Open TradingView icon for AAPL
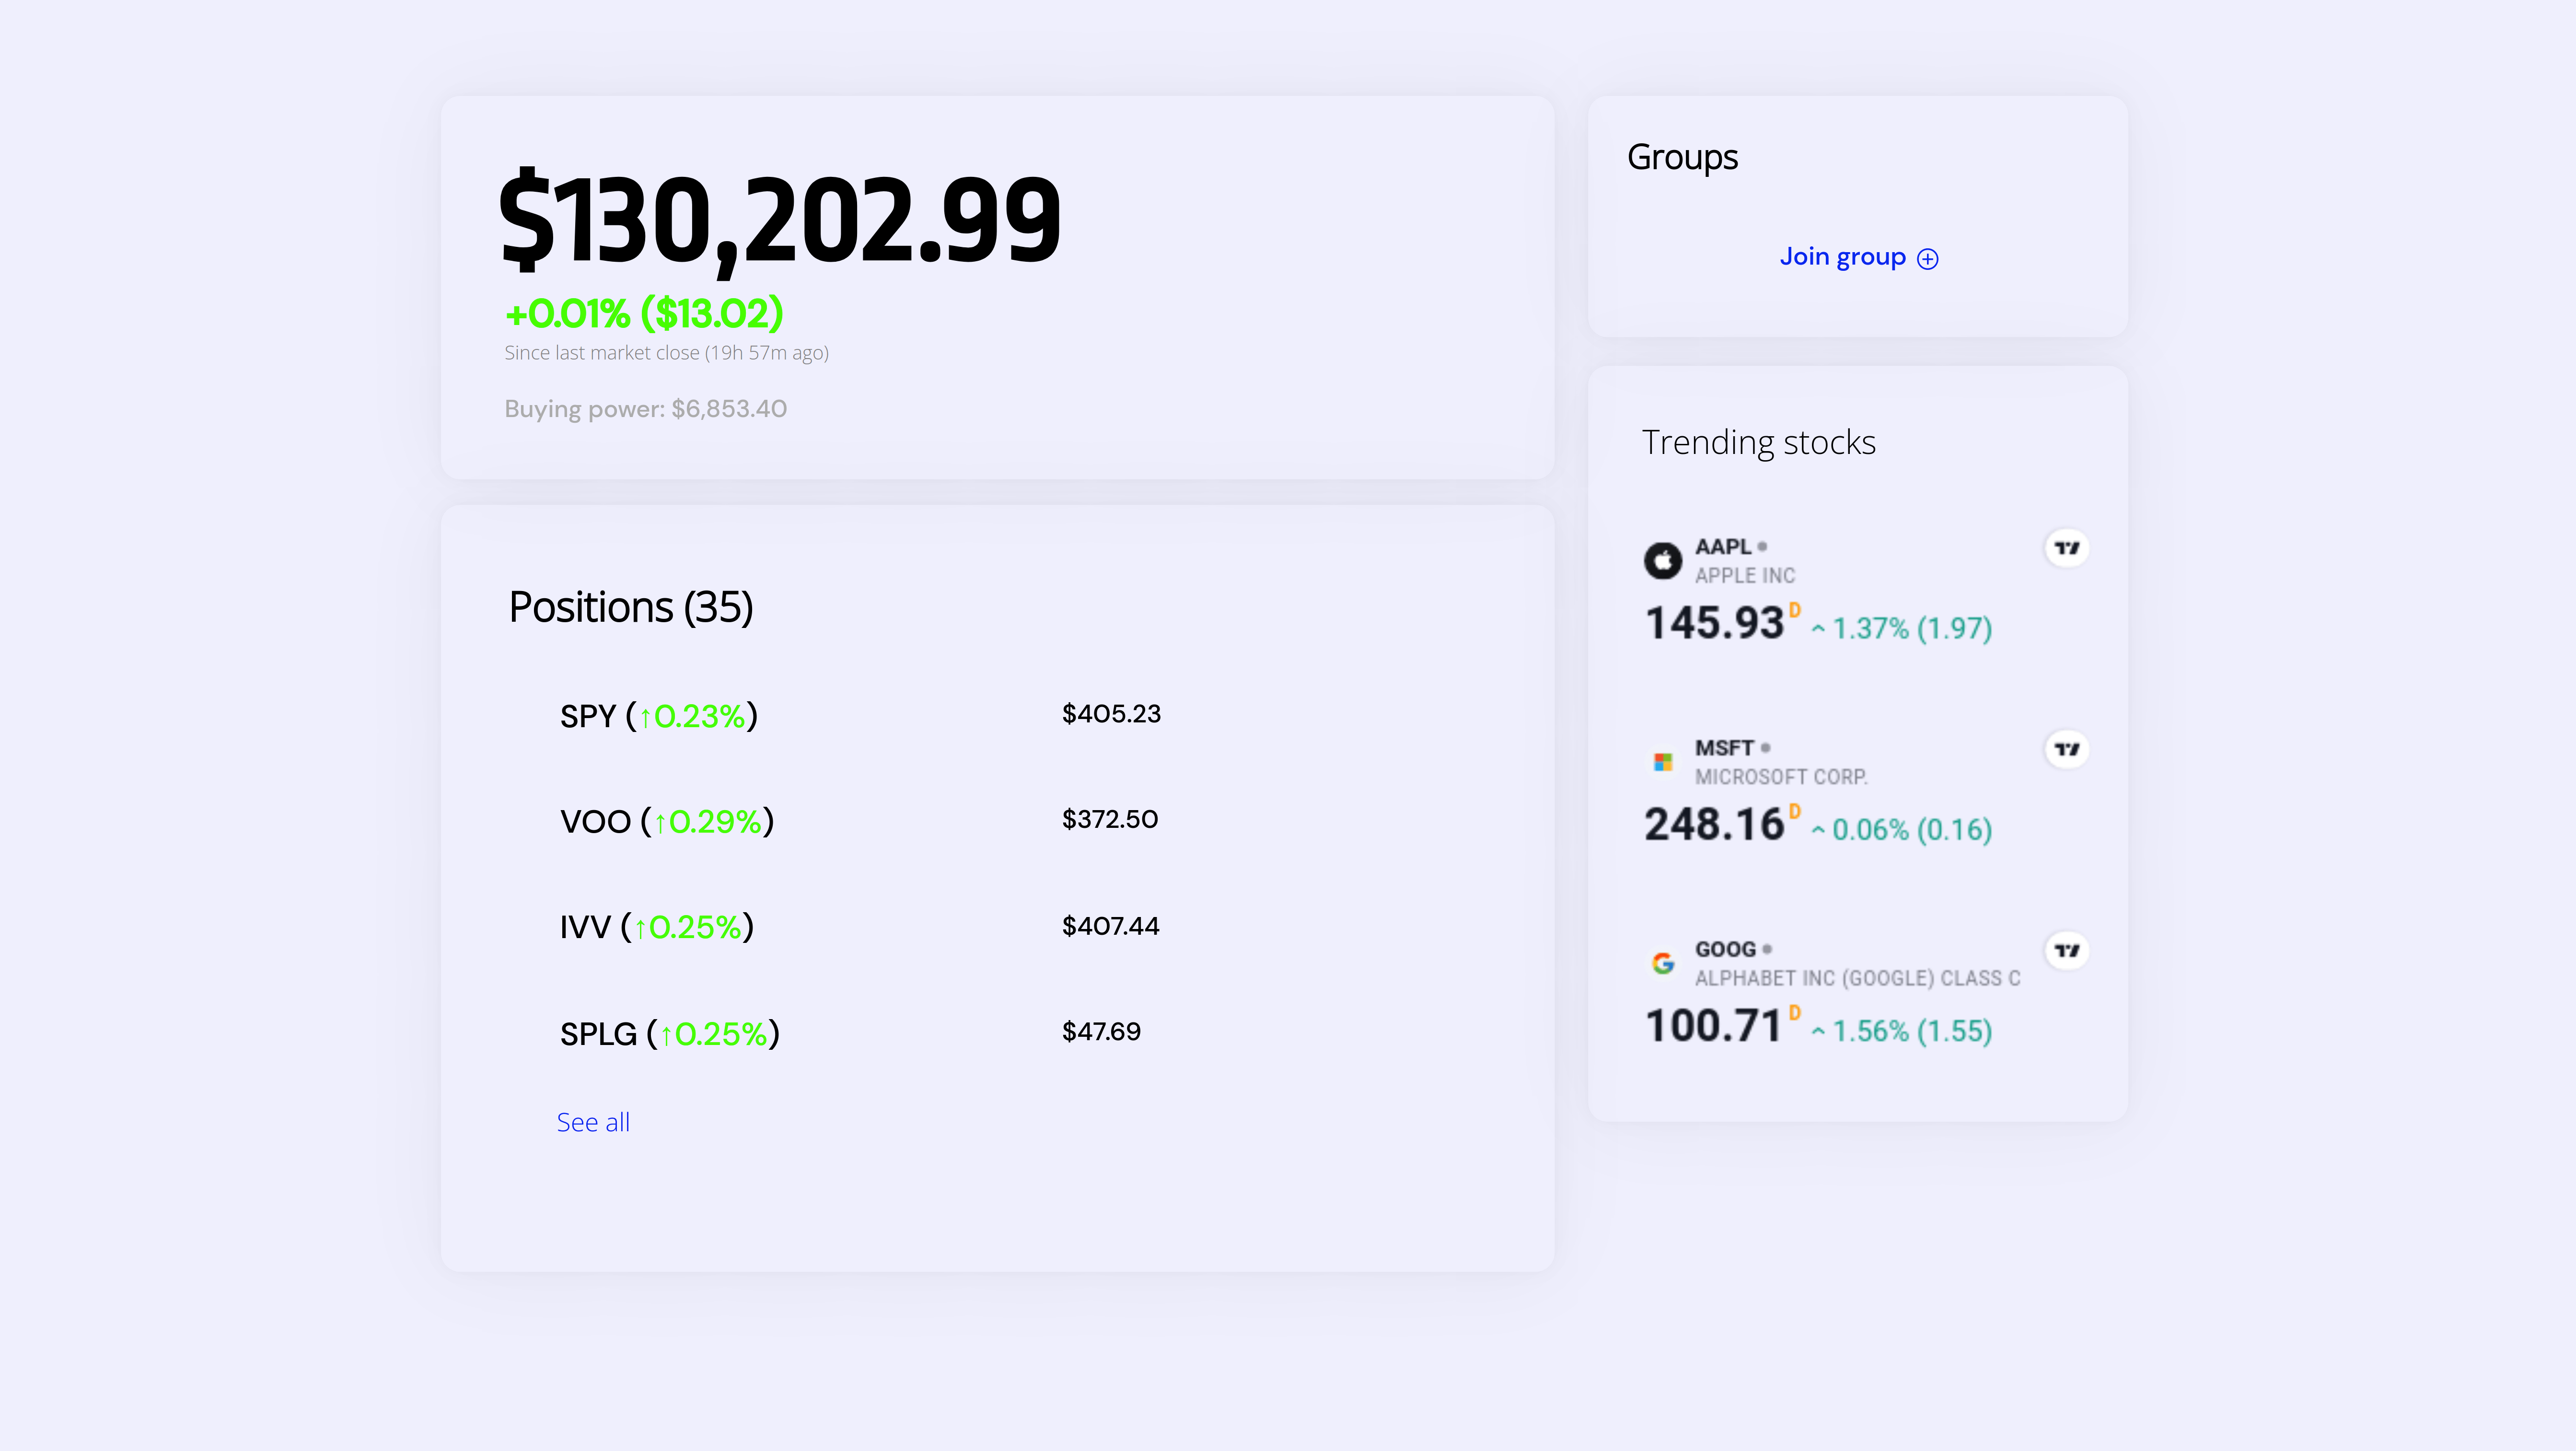 click(x=2066, y=548)
